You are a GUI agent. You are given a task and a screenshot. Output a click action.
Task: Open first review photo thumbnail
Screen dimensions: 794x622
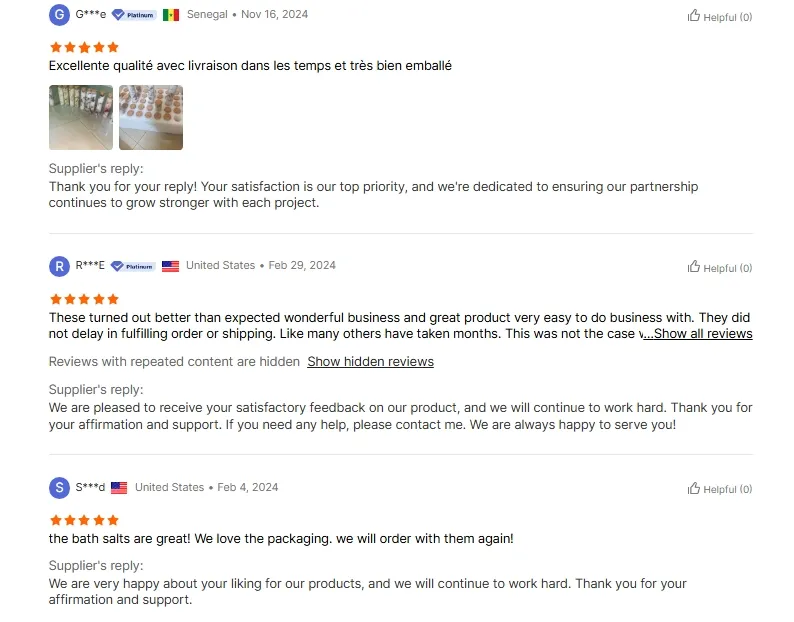pos(81,118)
